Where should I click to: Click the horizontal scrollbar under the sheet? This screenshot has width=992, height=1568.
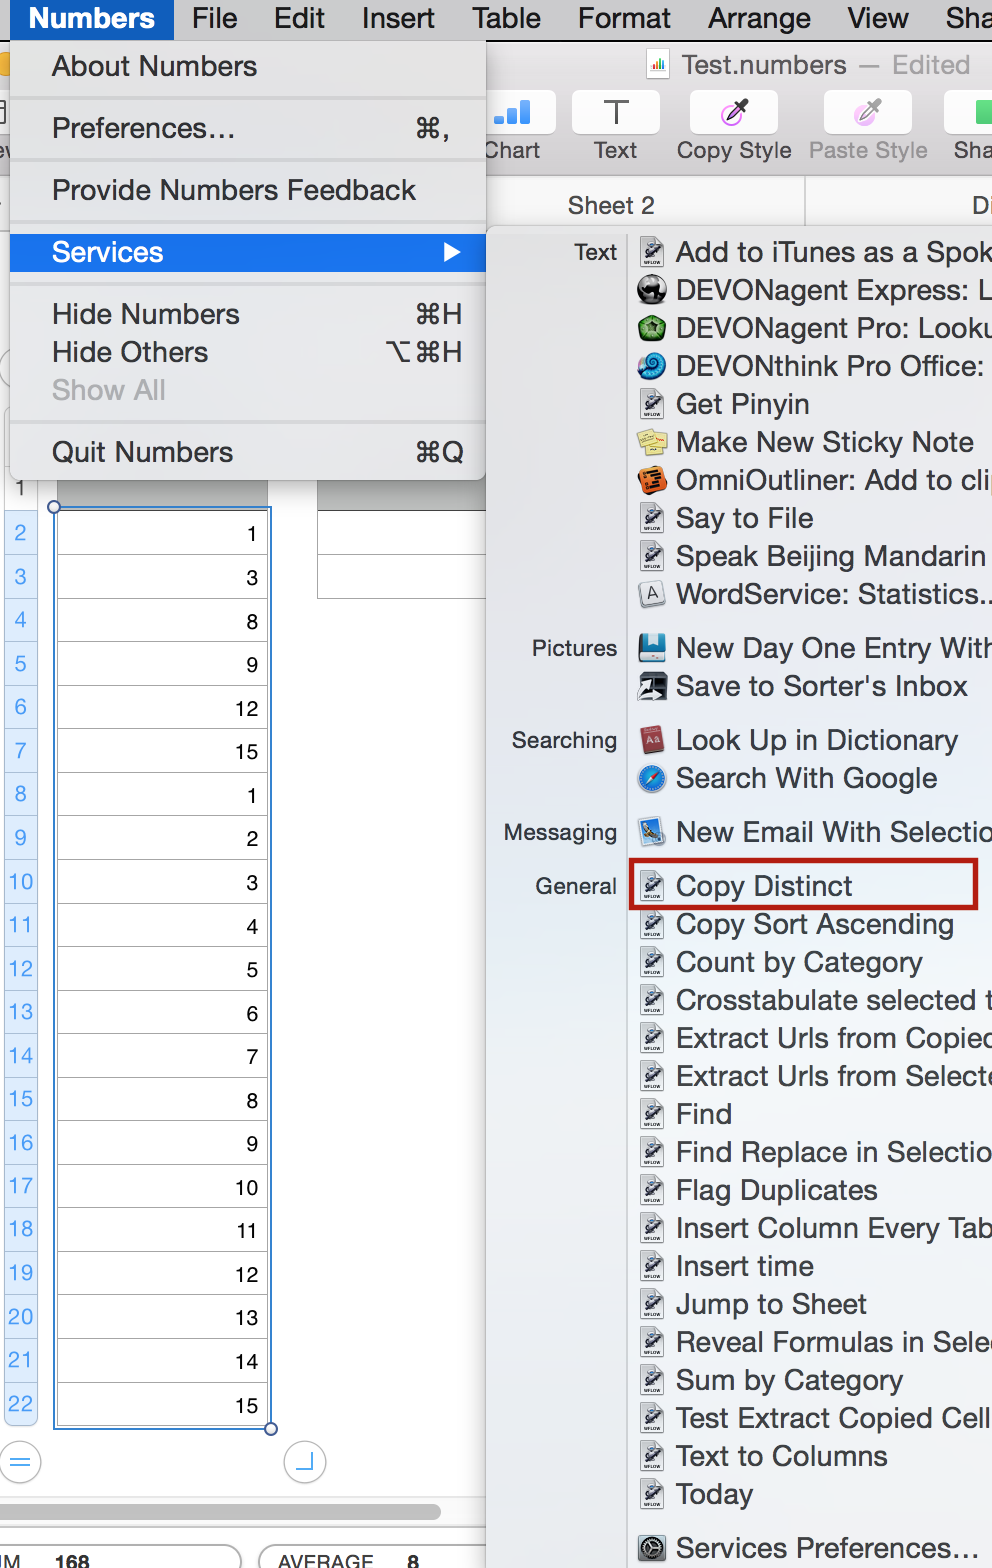click(220, 1512)
